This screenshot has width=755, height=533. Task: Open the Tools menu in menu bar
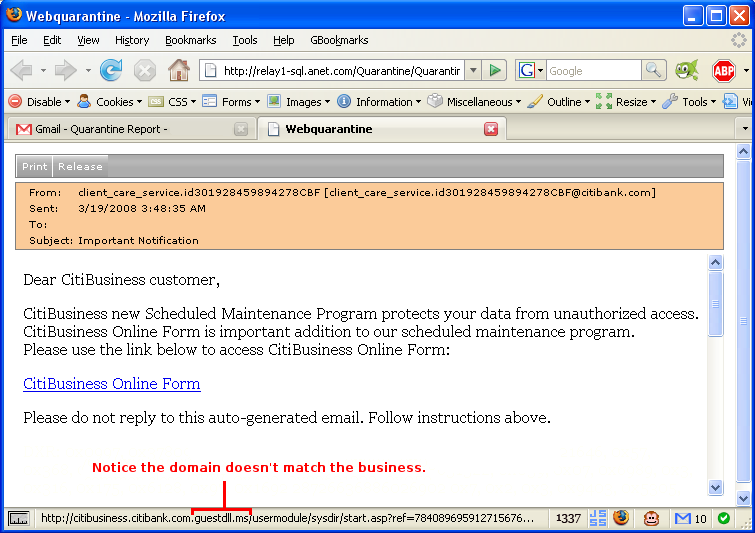pyautogui.click(x=245, y=40)
